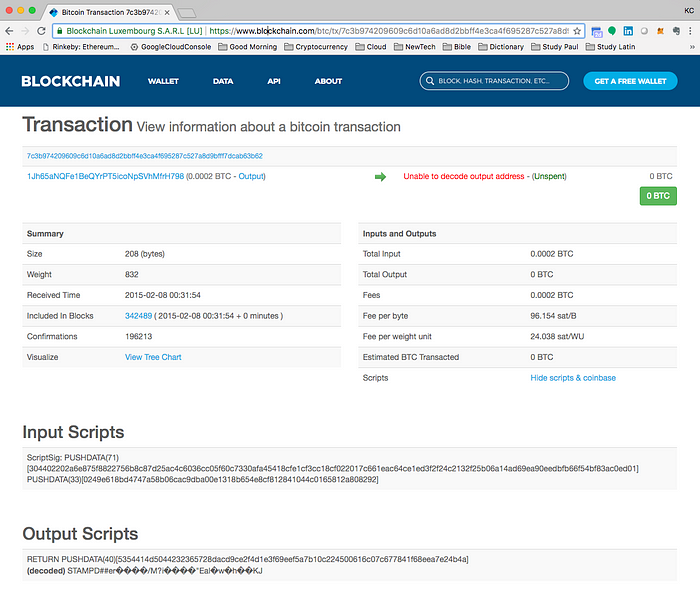Open the calendar extension icon
Screen dimensions: 700x589
click(x=596, y=31)
